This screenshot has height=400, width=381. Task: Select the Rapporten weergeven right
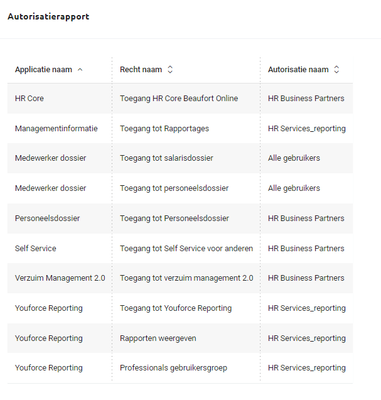point(158,338)
